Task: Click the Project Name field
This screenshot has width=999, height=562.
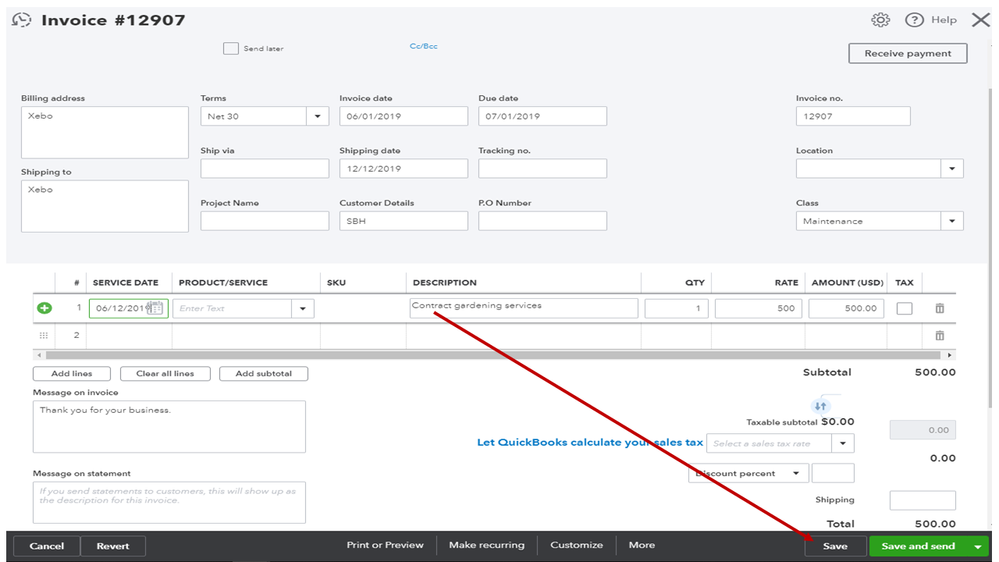Action: tap(264, 221)
